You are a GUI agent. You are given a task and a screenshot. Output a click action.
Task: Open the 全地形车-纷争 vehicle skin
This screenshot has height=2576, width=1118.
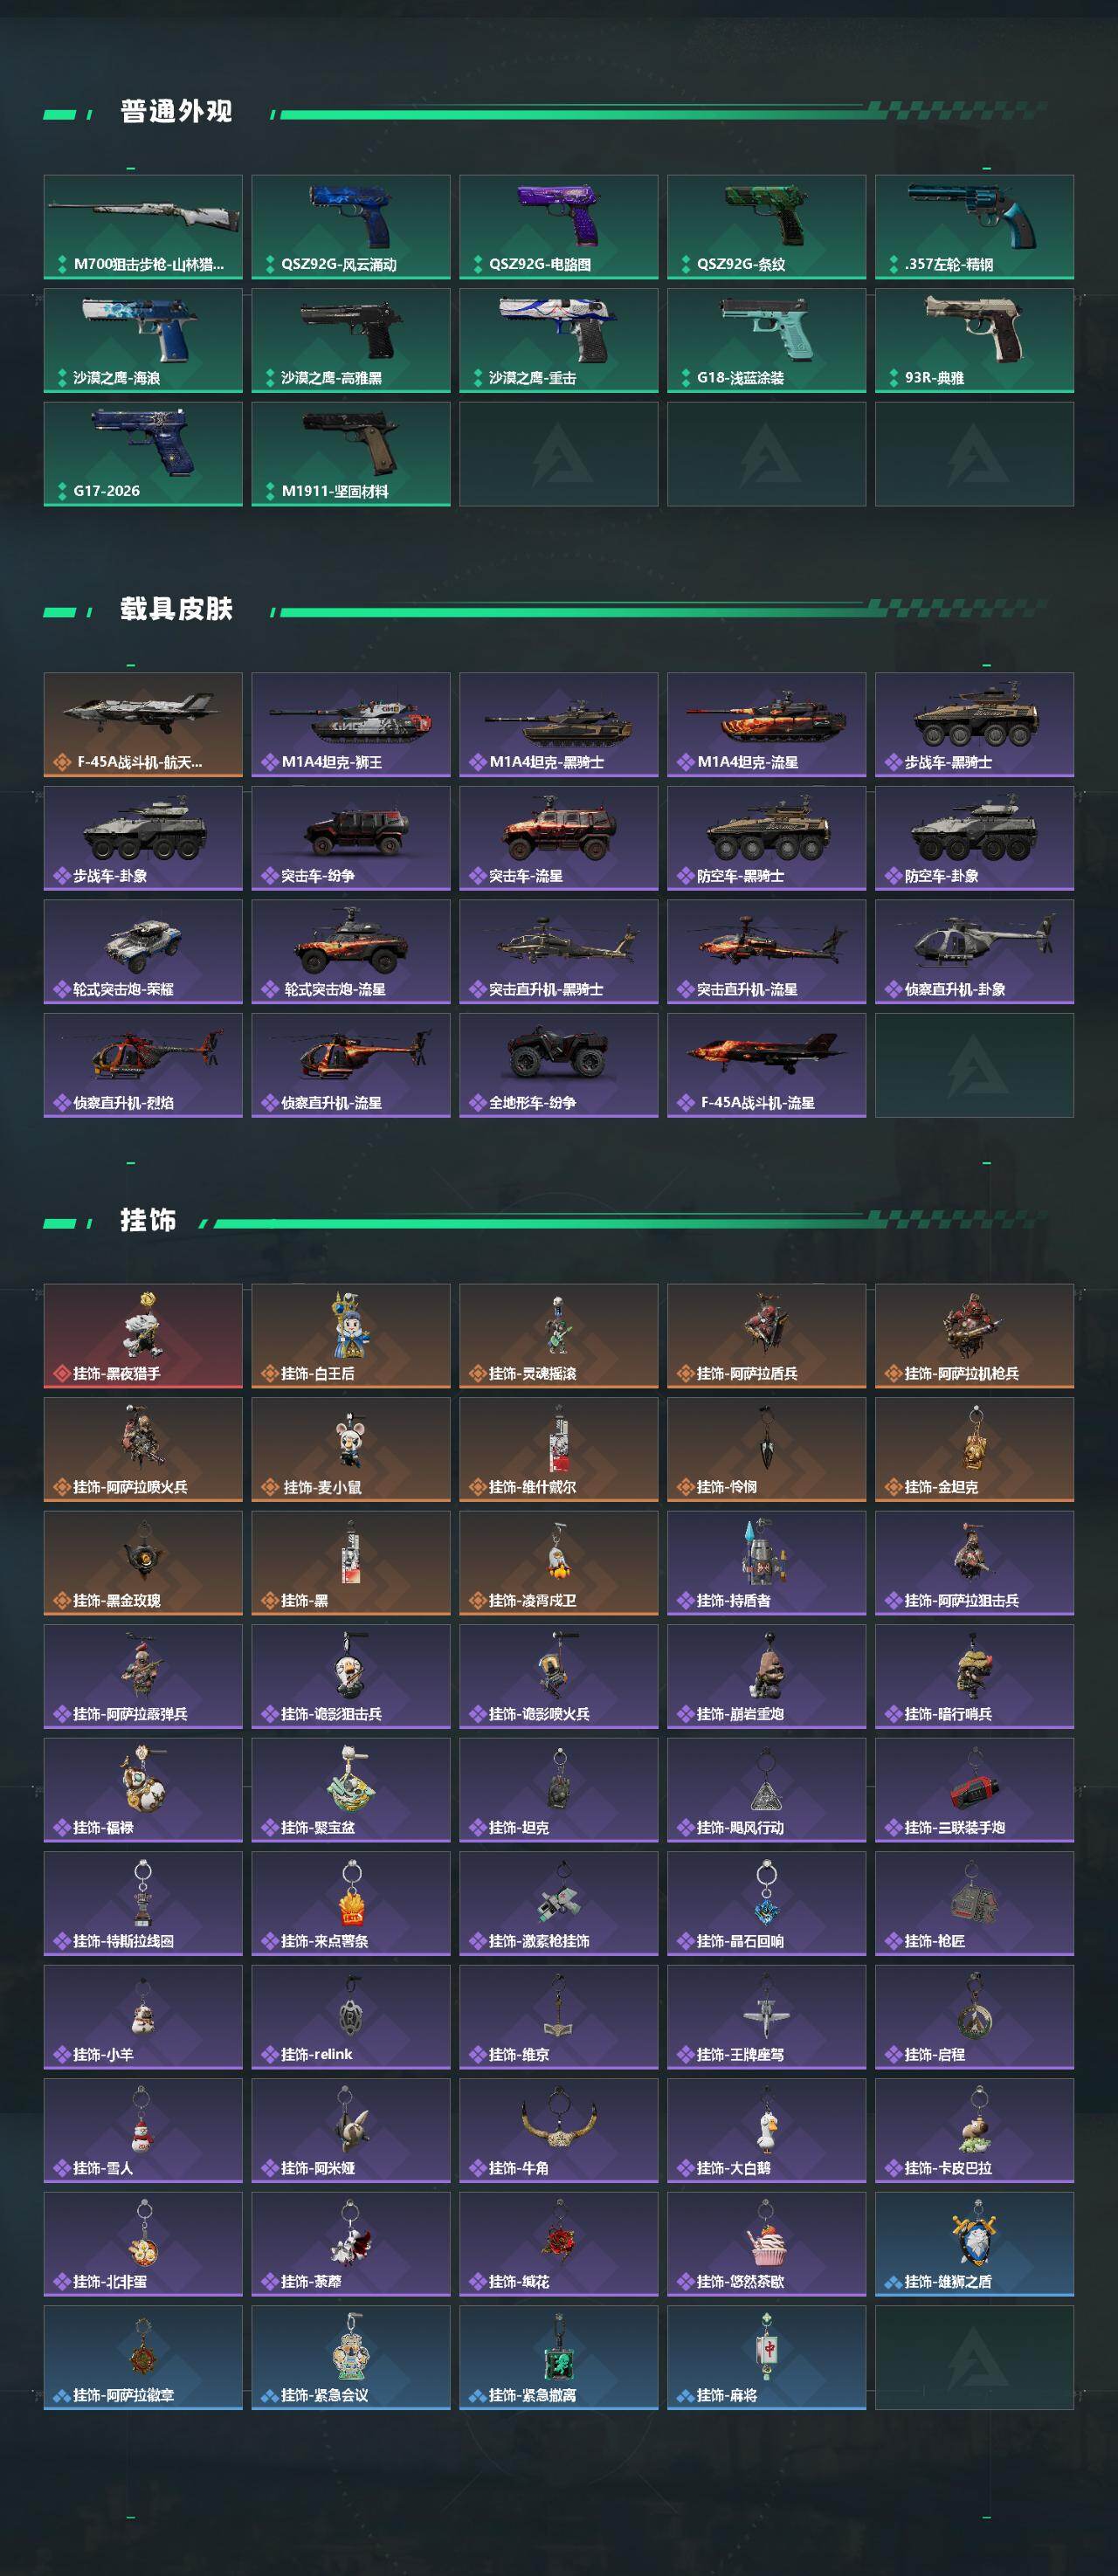[559, 1065]
